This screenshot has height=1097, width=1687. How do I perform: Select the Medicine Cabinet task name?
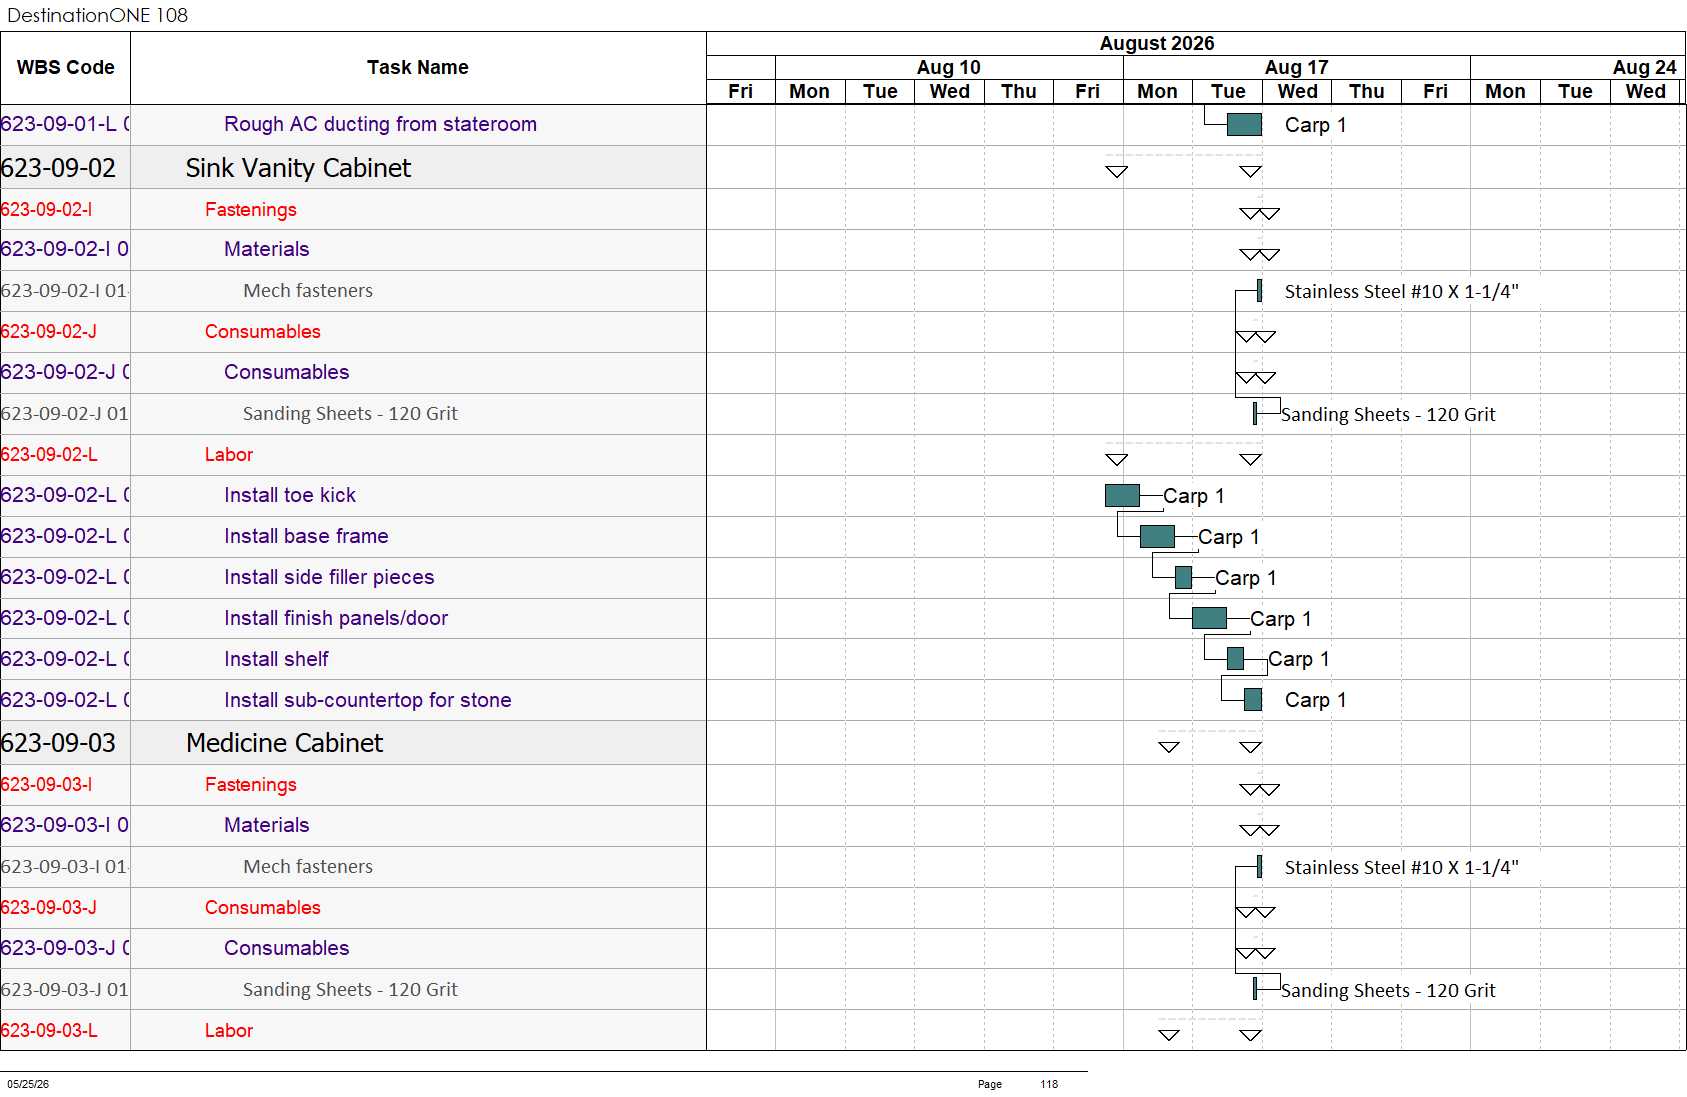pos(284,743)
